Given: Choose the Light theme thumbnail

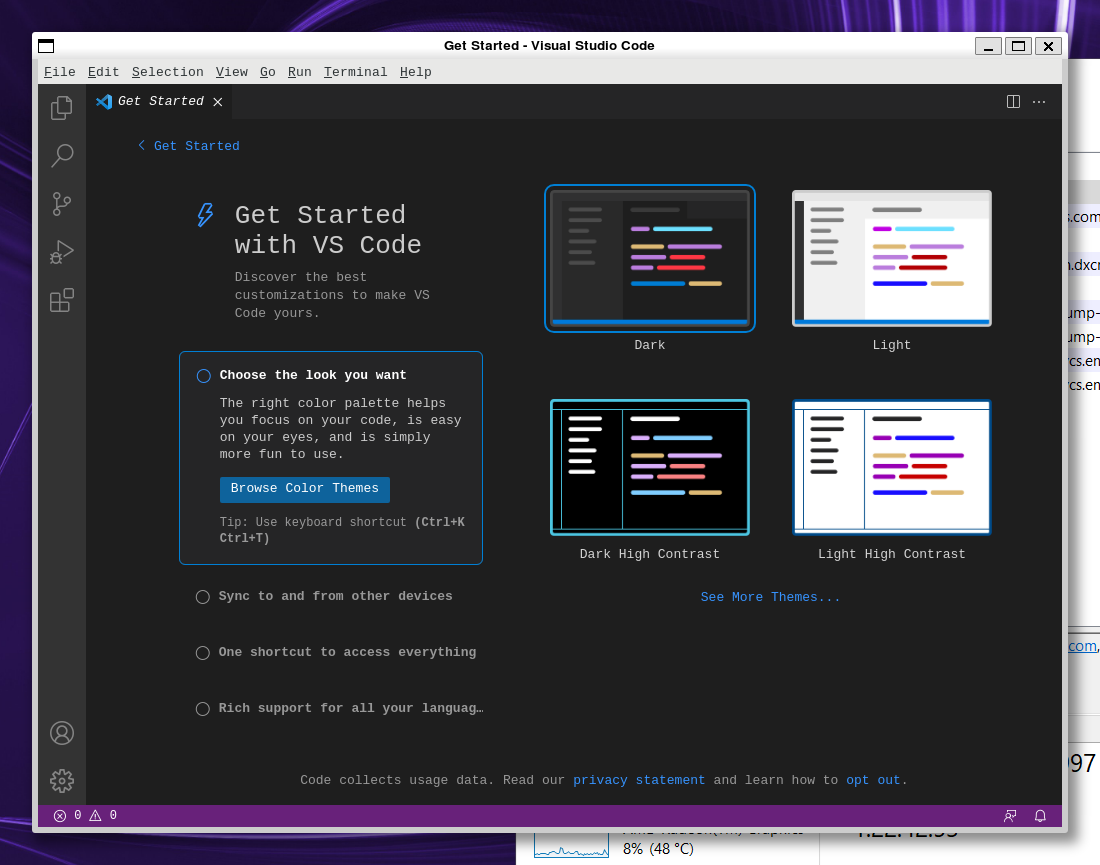Looking at the screenshot, I should click(x=891, y=258).
